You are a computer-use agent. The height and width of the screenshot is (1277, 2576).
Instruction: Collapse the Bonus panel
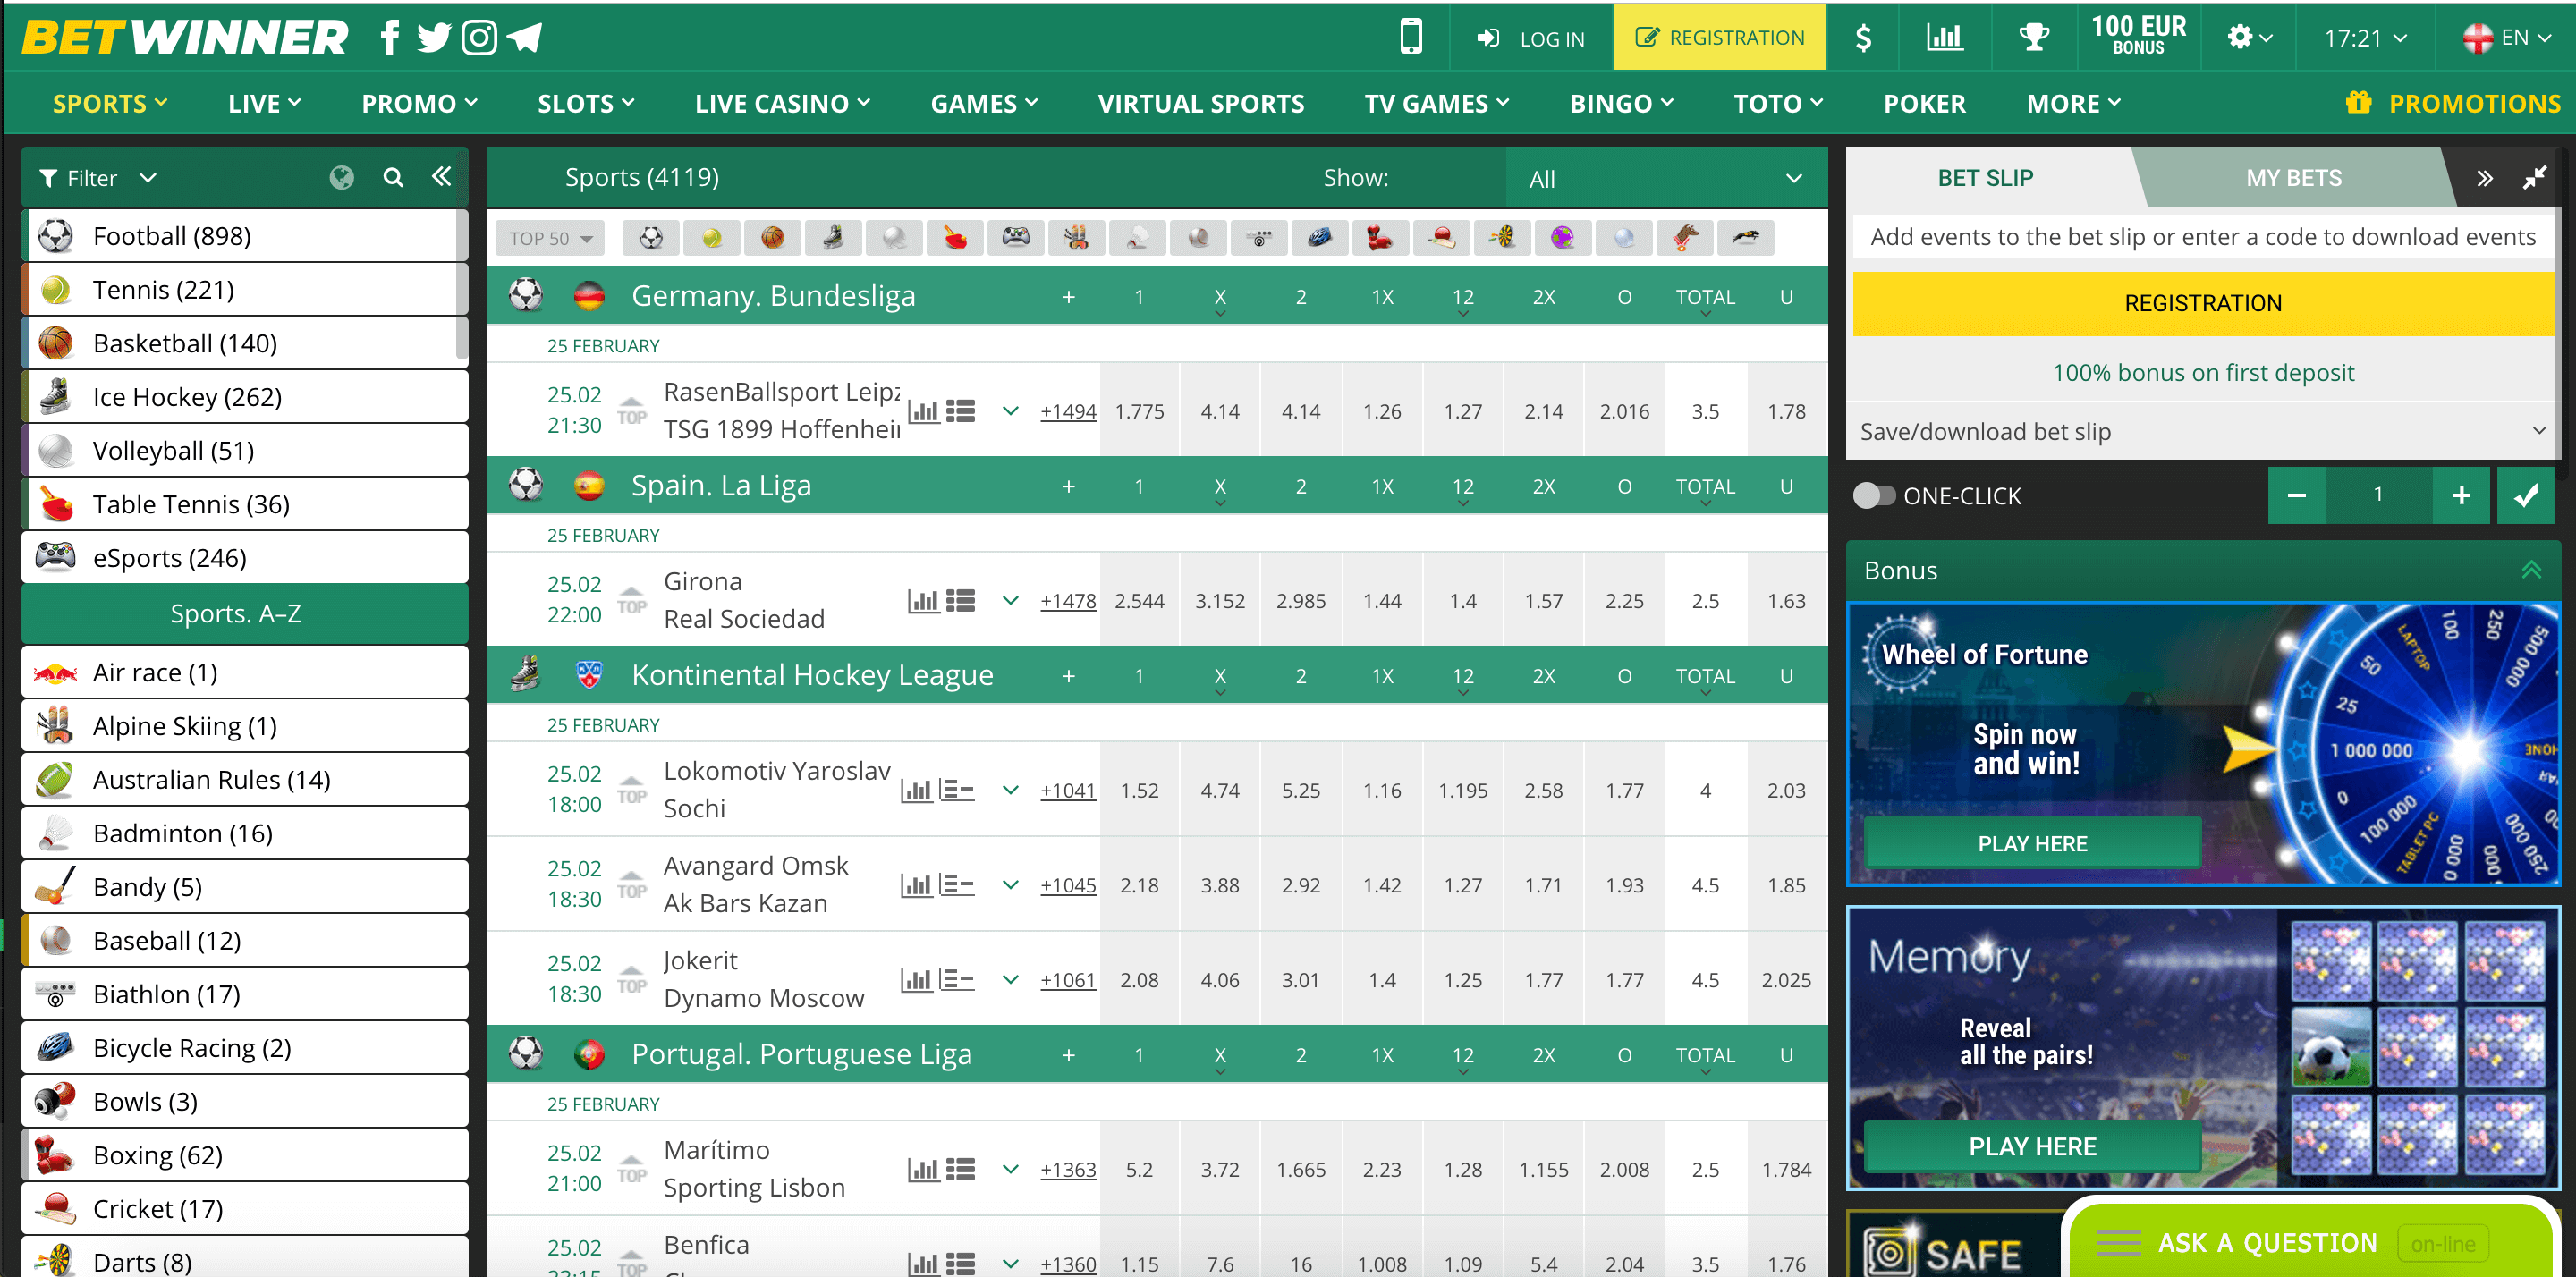tap(2531, 570)
